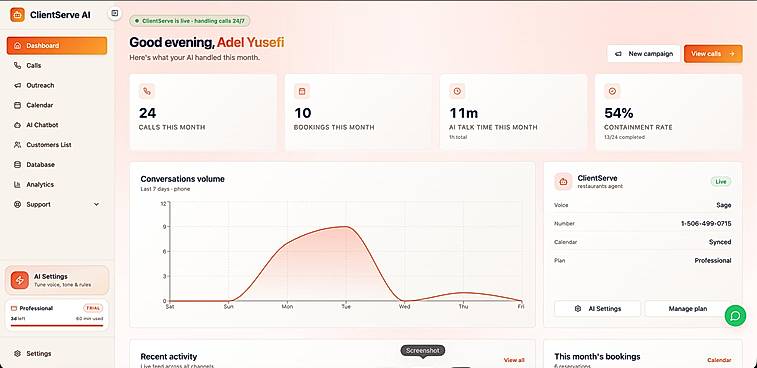Open Settings in the sidebar
Viewport: 757px width, 368px height.
pos(57,354)
